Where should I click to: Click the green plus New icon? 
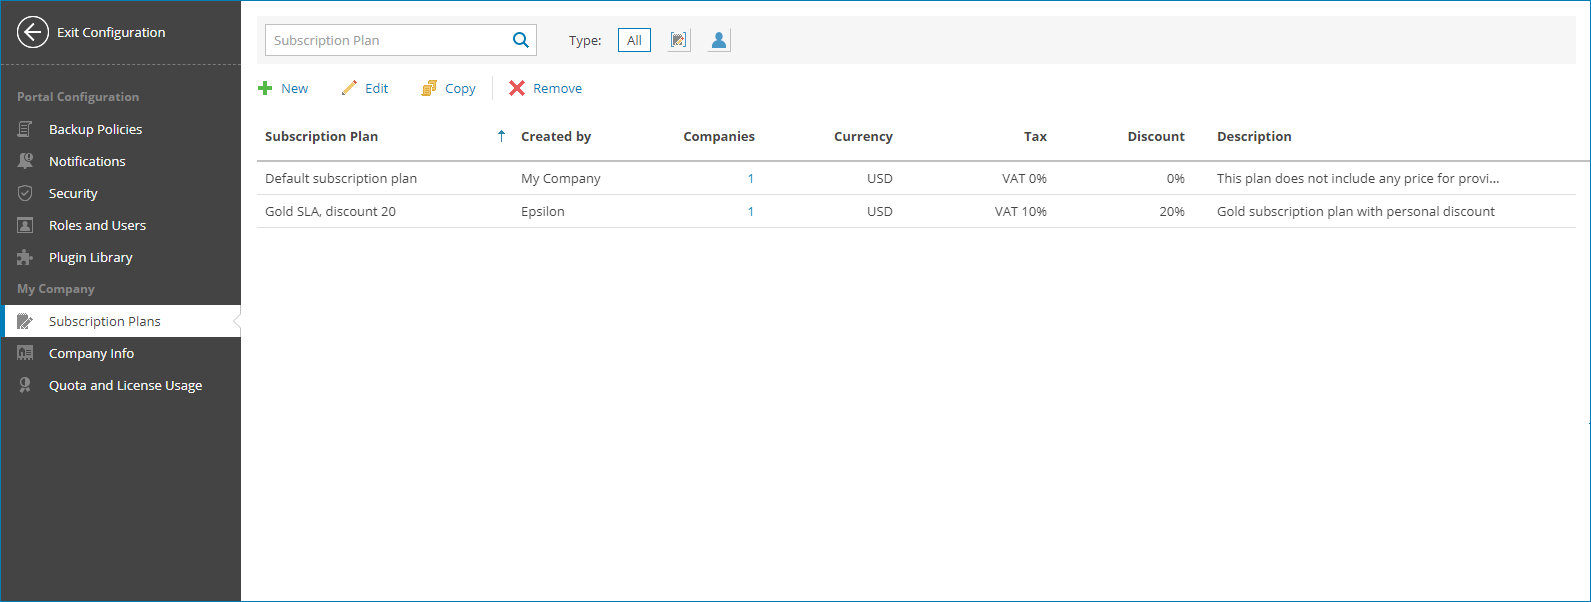(265, 88)
